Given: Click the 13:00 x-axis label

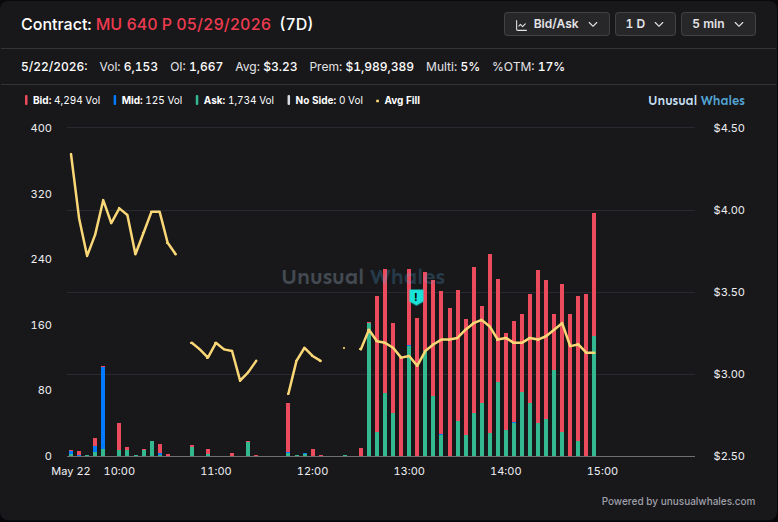Looking at the screenshot, I should click(409, 471).
